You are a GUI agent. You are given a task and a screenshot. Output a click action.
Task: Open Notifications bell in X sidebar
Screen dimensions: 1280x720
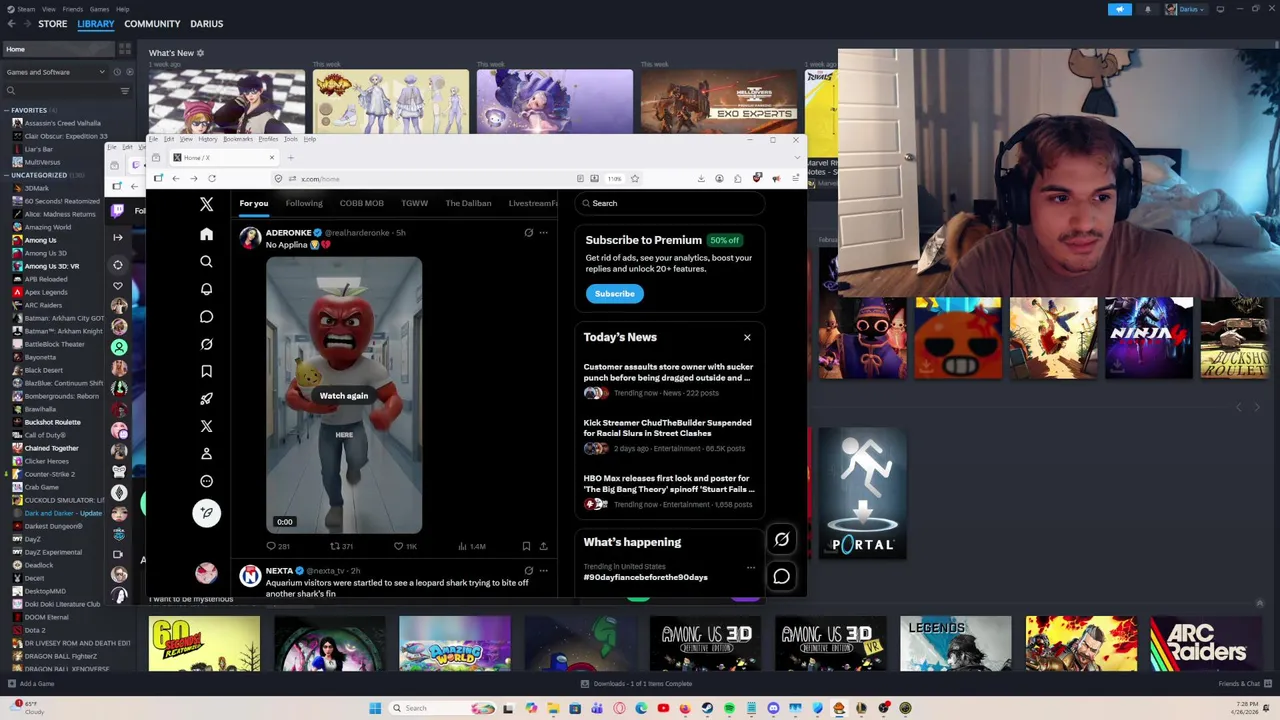point(206,289)
